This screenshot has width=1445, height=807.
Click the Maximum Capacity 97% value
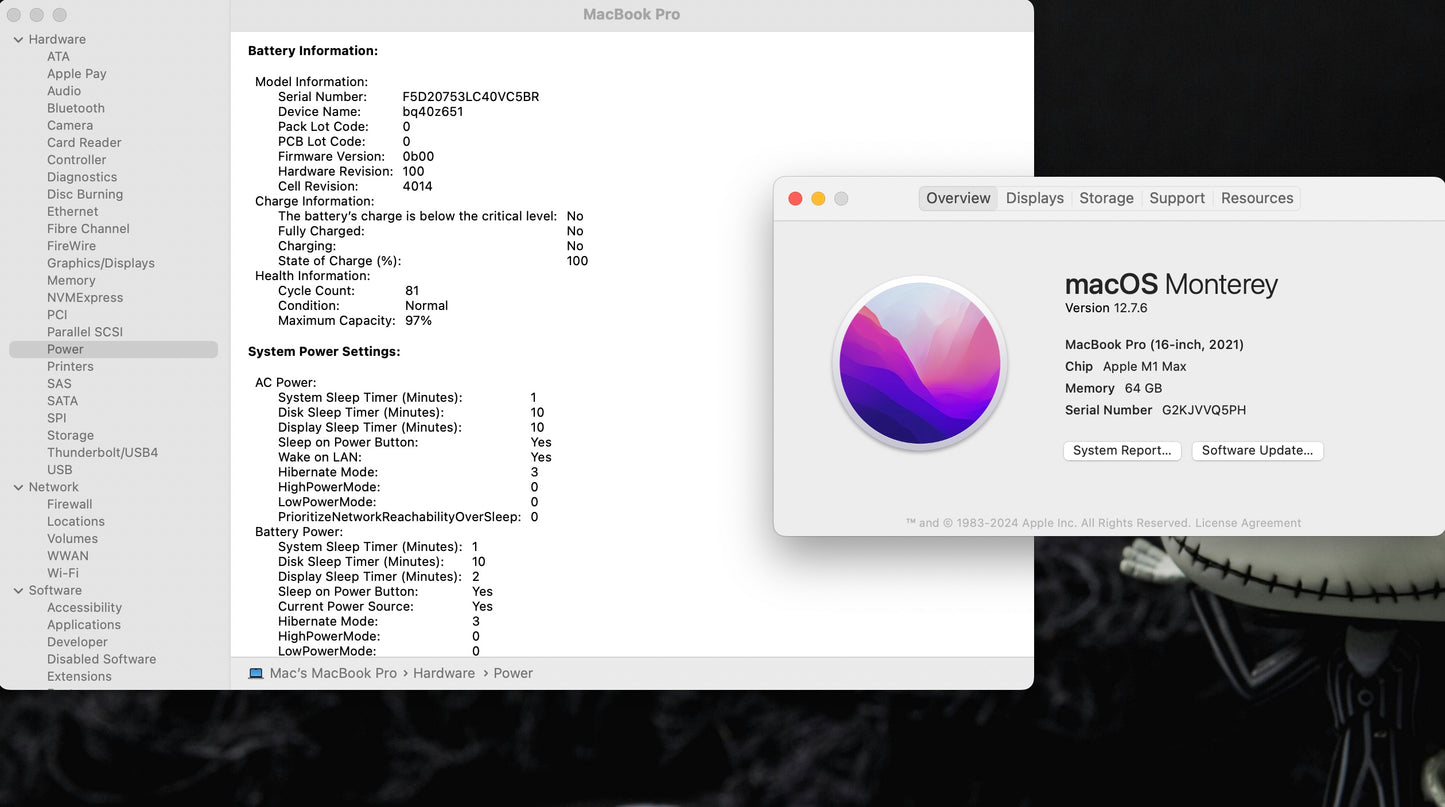(x=418, y=321)
